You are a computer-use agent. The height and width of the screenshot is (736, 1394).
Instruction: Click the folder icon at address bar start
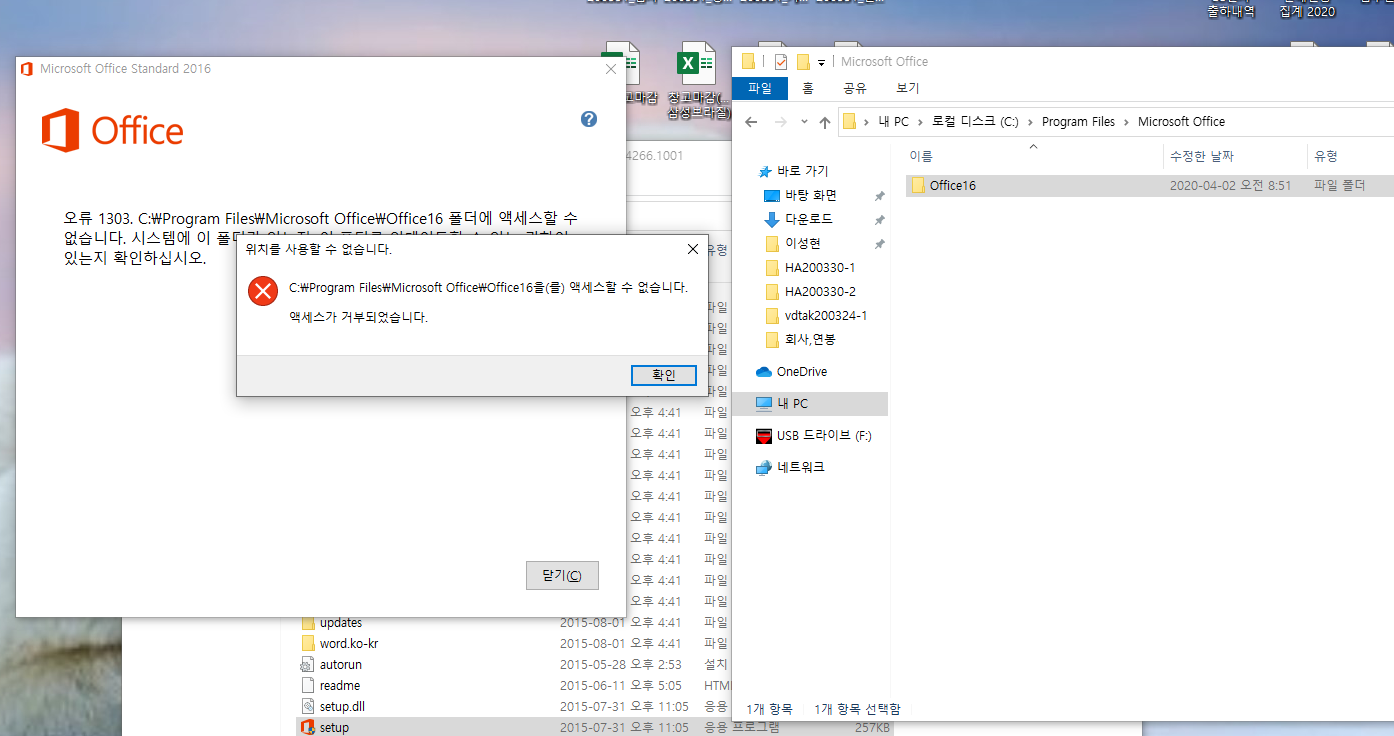850,122
